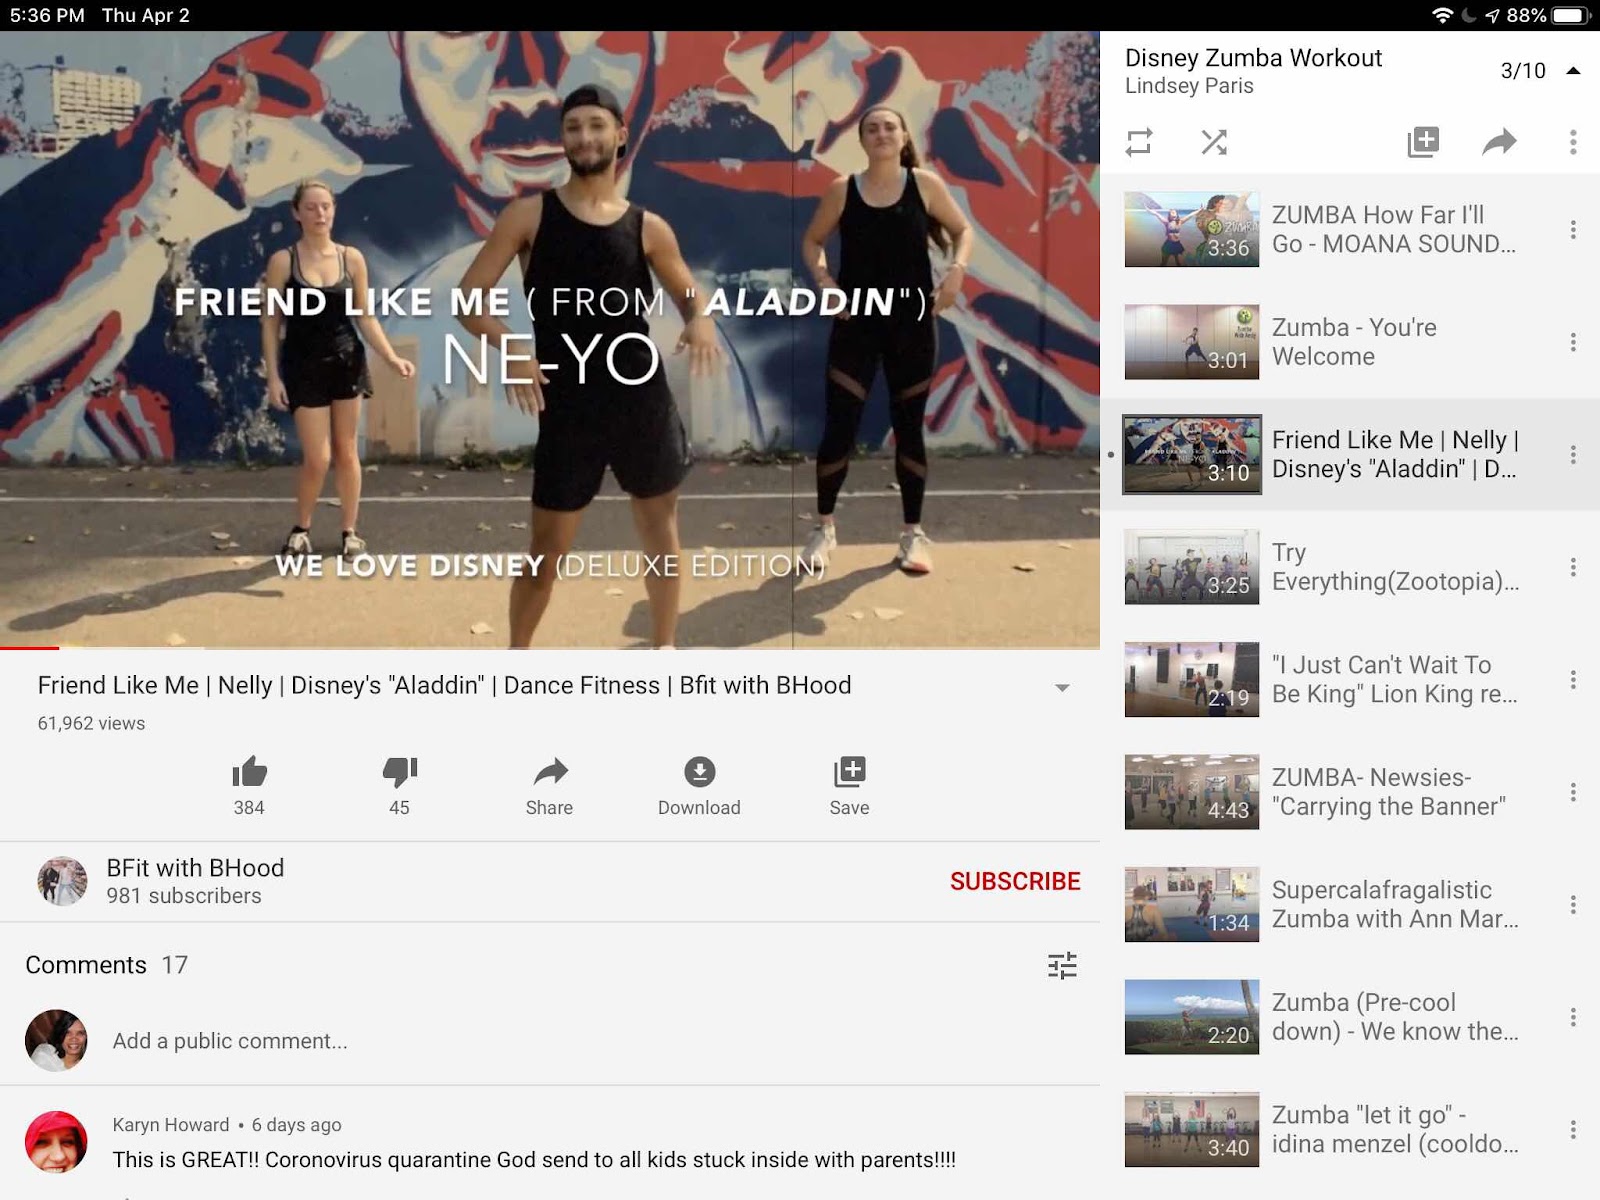This screenshot has height=1200, width=1600.
Task: Subscribe to BFit with BHood channel
Action: point(1015,881)
